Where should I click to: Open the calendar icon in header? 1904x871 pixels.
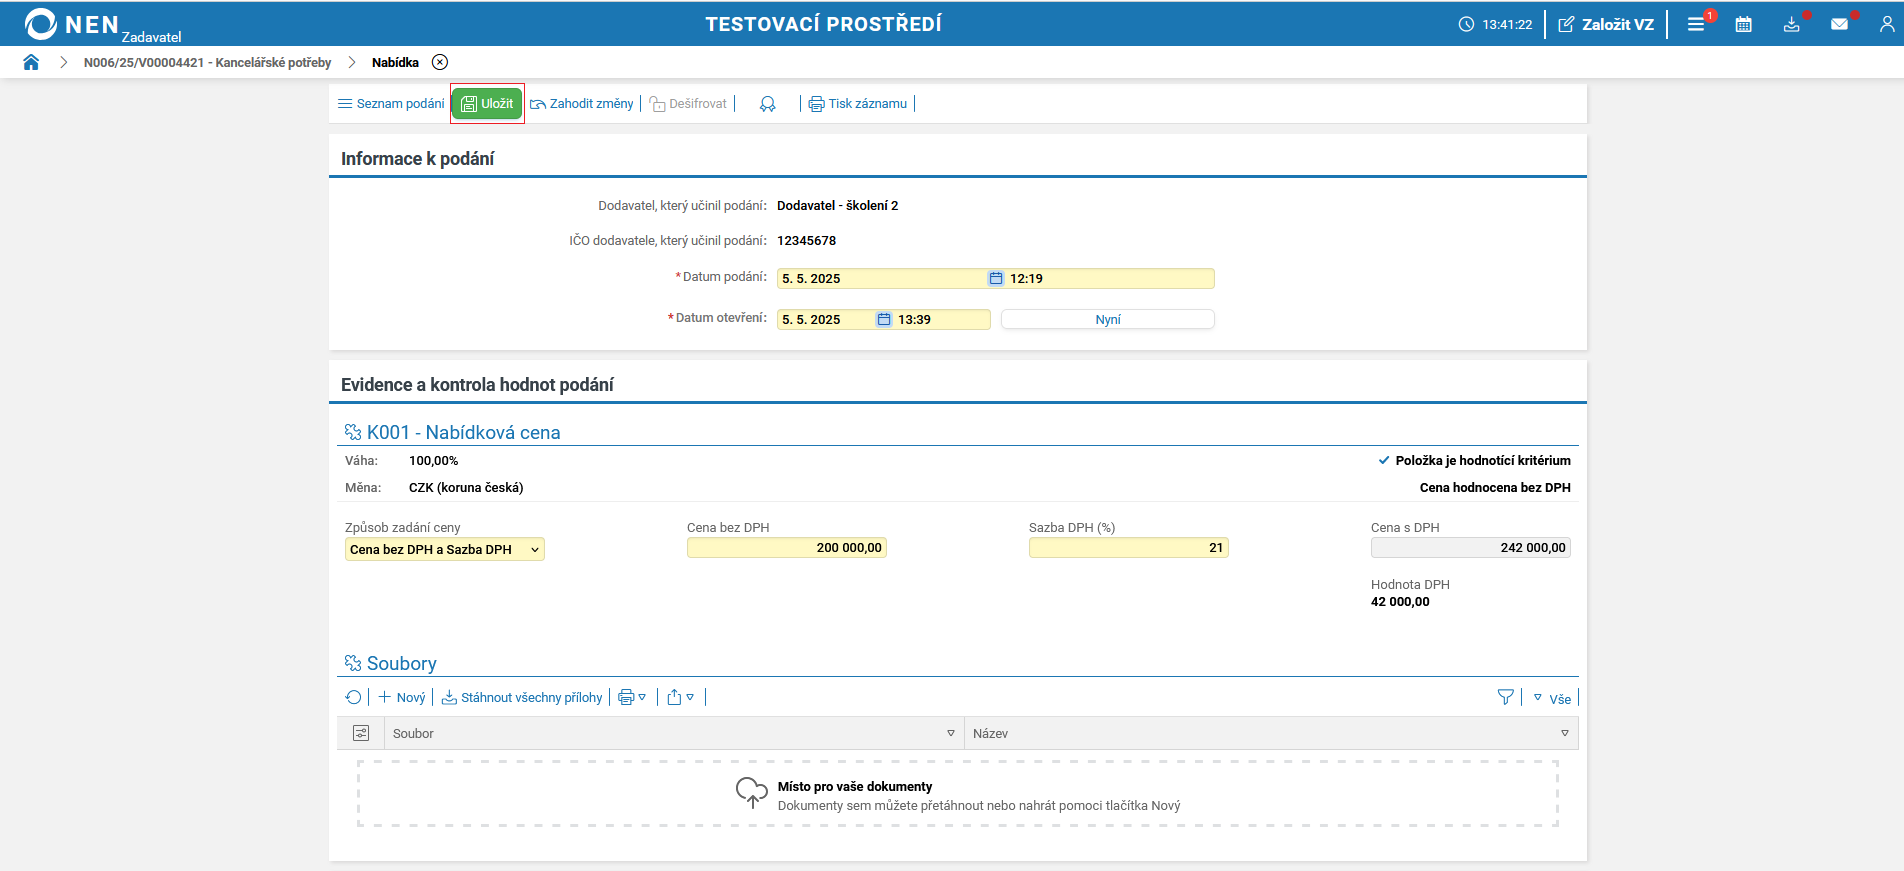[x=1743, y=24]
